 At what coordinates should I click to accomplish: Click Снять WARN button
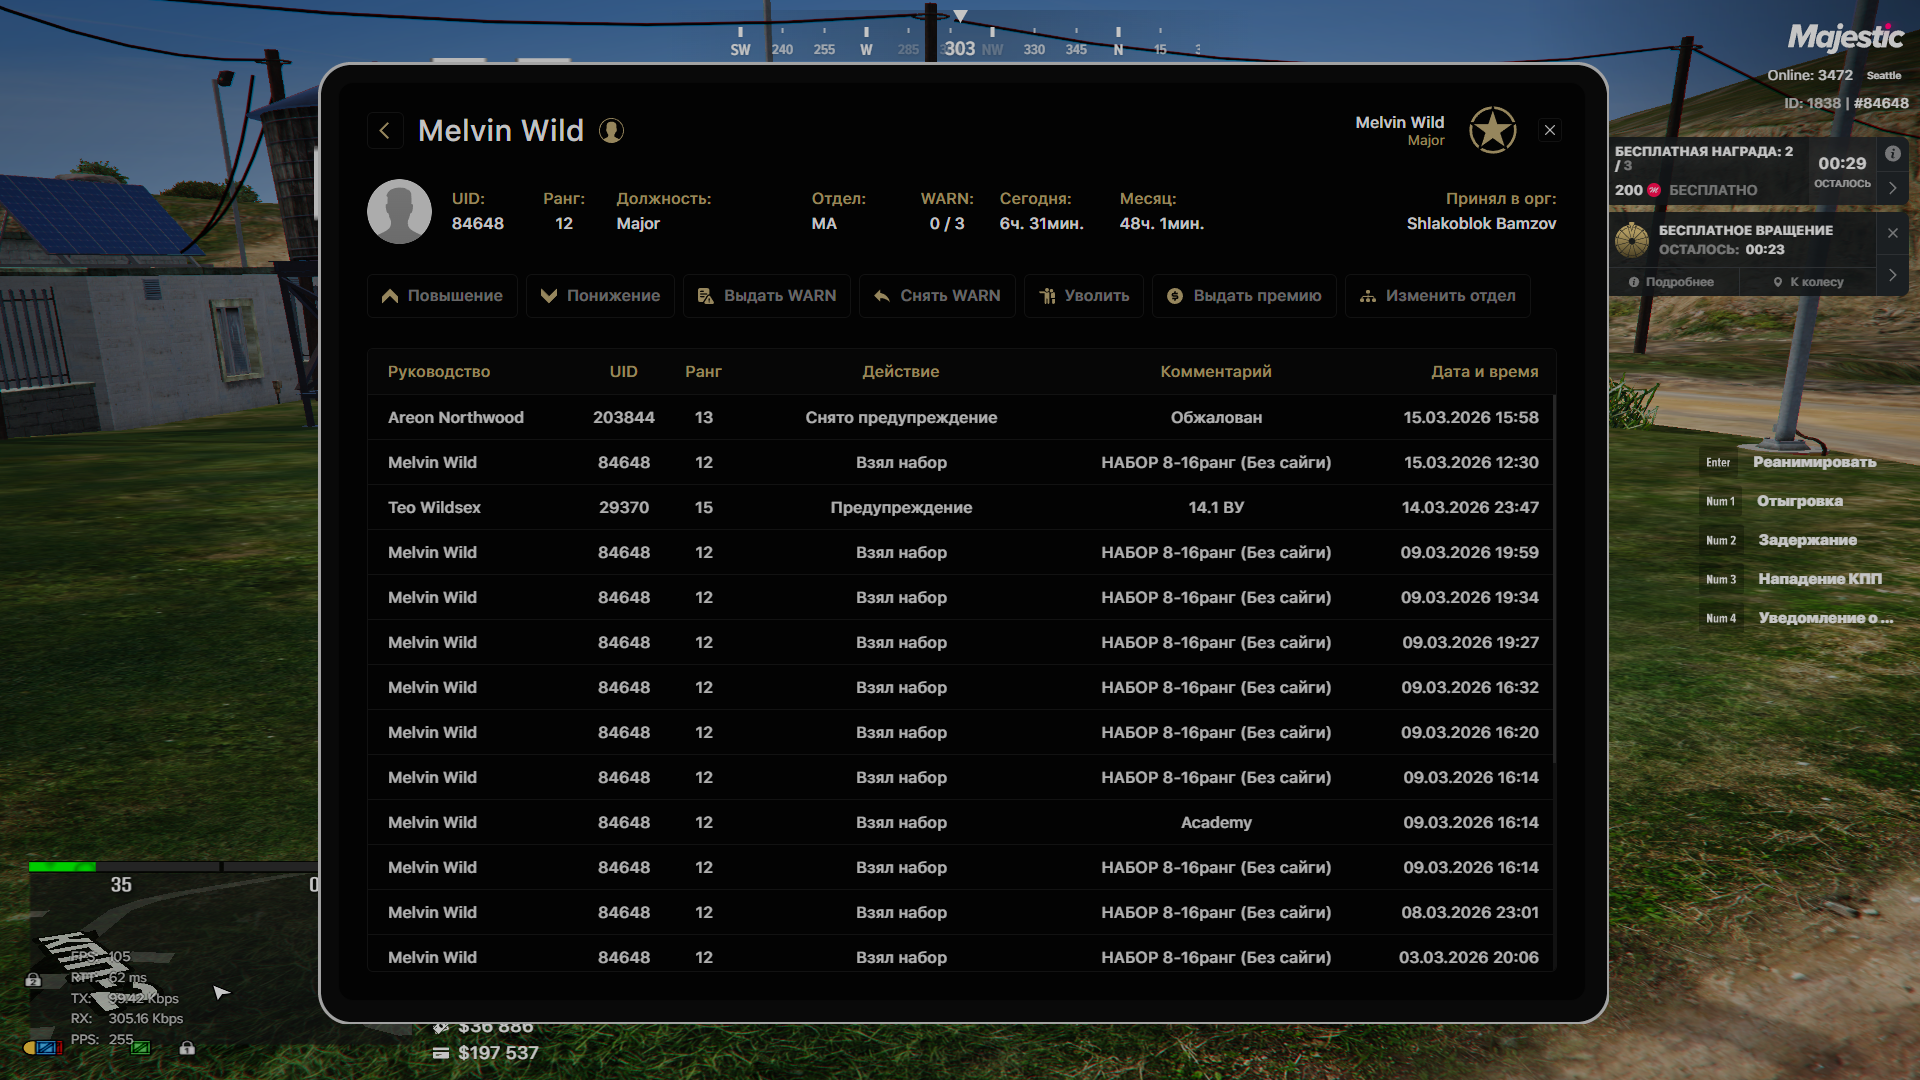coord(937,296)
